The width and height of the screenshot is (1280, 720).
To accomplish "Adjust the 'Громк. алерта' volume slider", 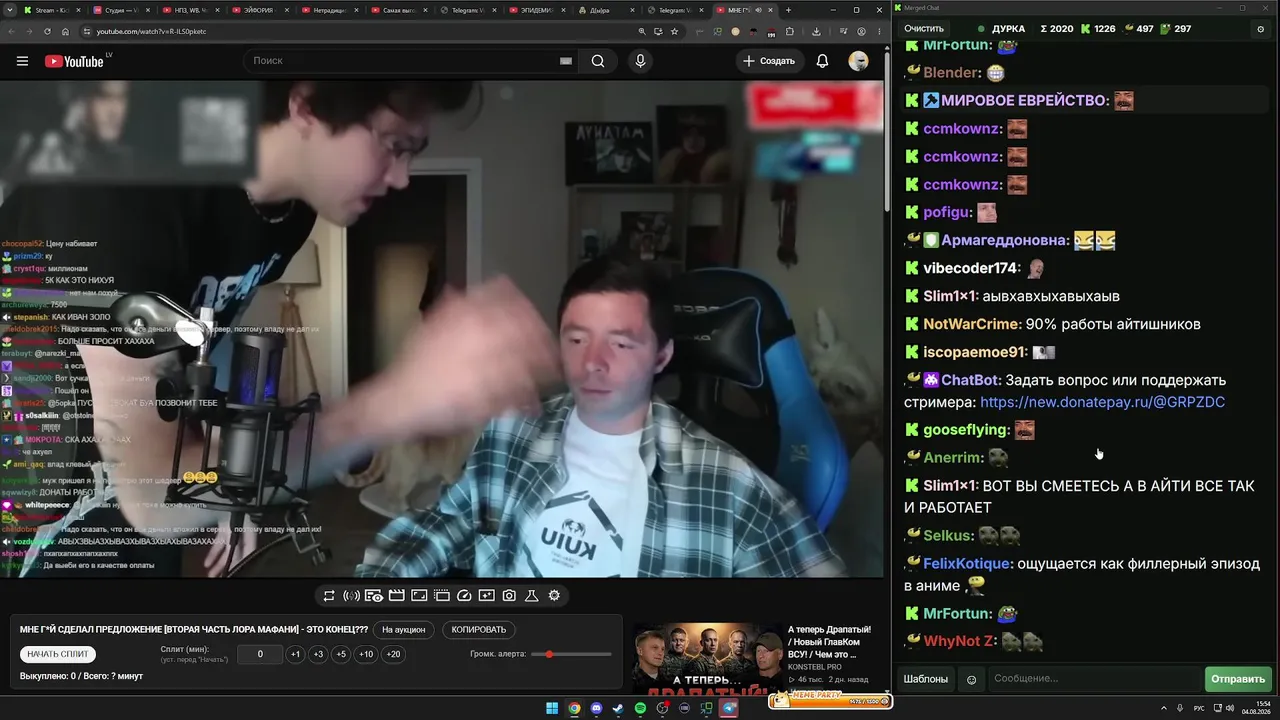I will [571, 654].
